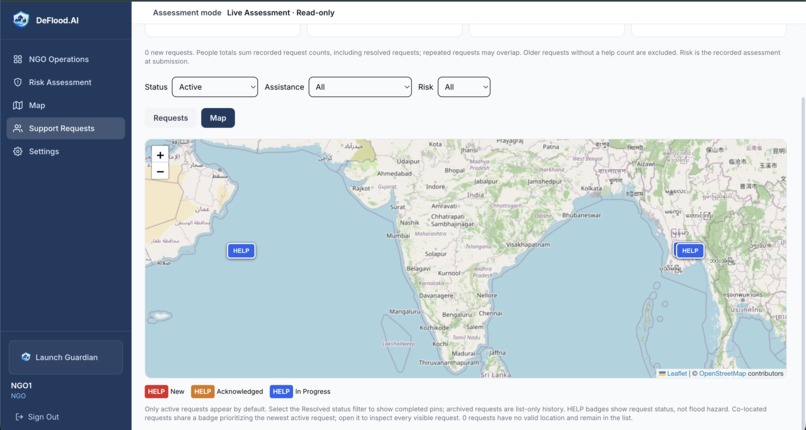Zoom in the map with plus
The image size is (806, 430).
coord(160,155)
